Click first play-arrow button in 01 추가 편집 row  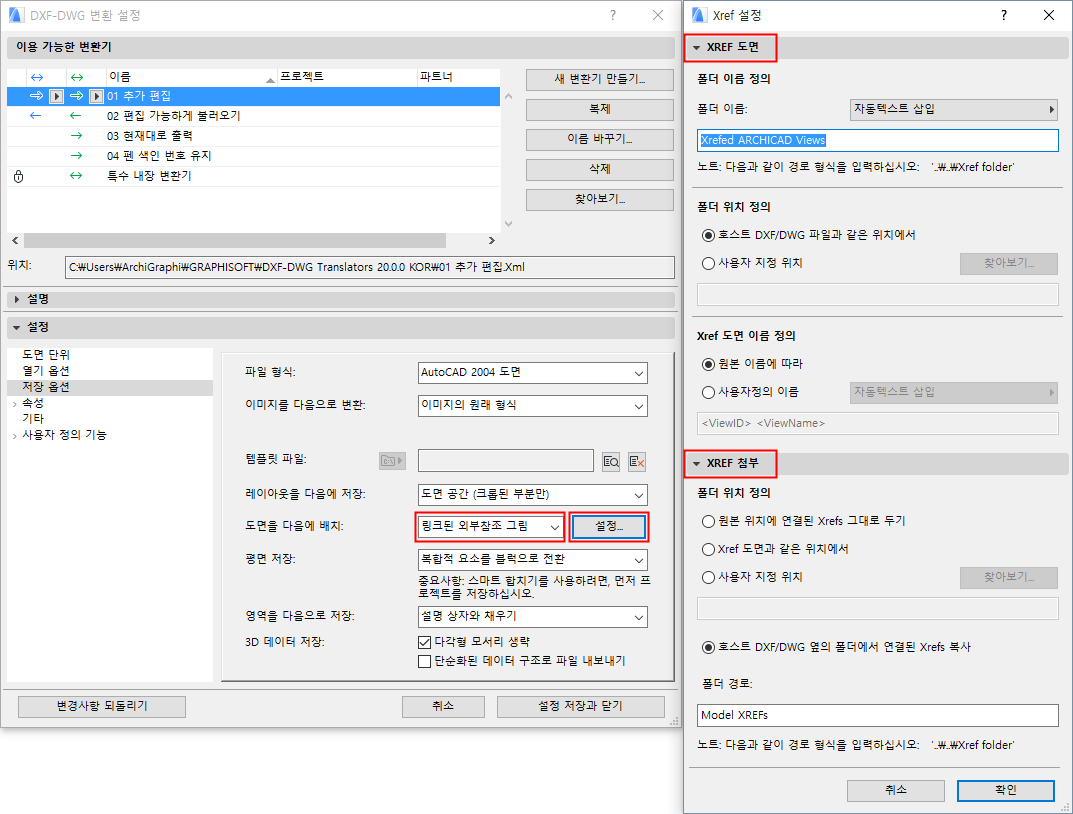click(57, 96)
